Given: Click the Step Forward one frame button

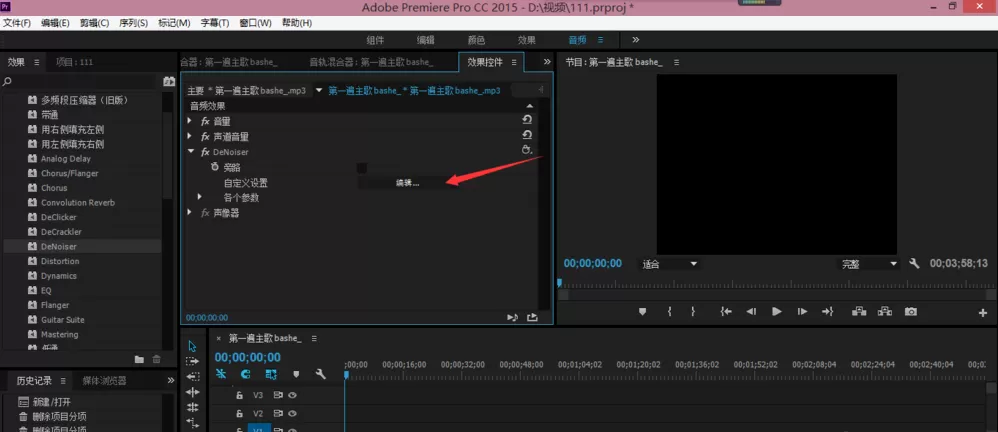Looking at the screenshot, I should 803,312.
